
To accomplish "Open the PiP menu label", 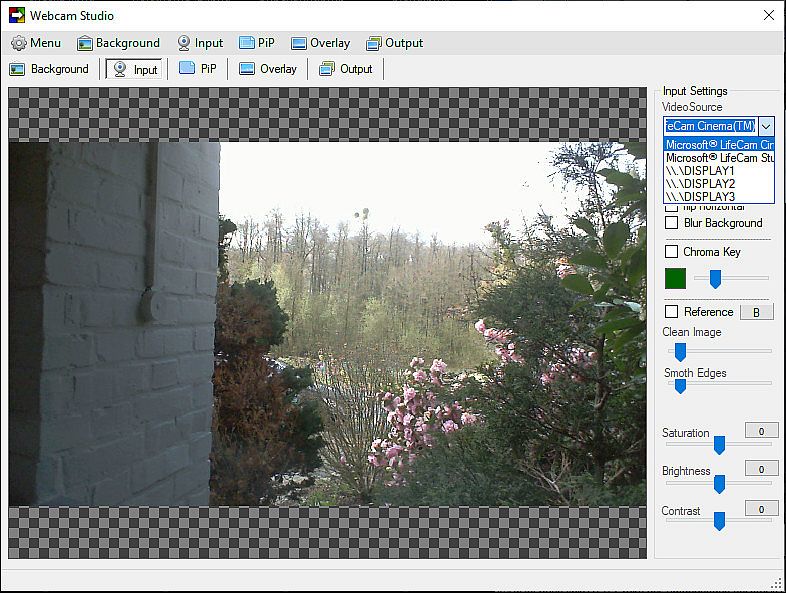I will [x=266, y=43].
